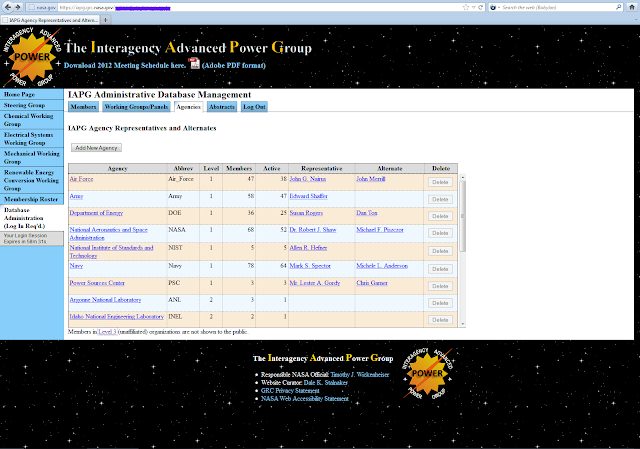Open NASA Web Accessibility Statement link

(x=305, y=399)
